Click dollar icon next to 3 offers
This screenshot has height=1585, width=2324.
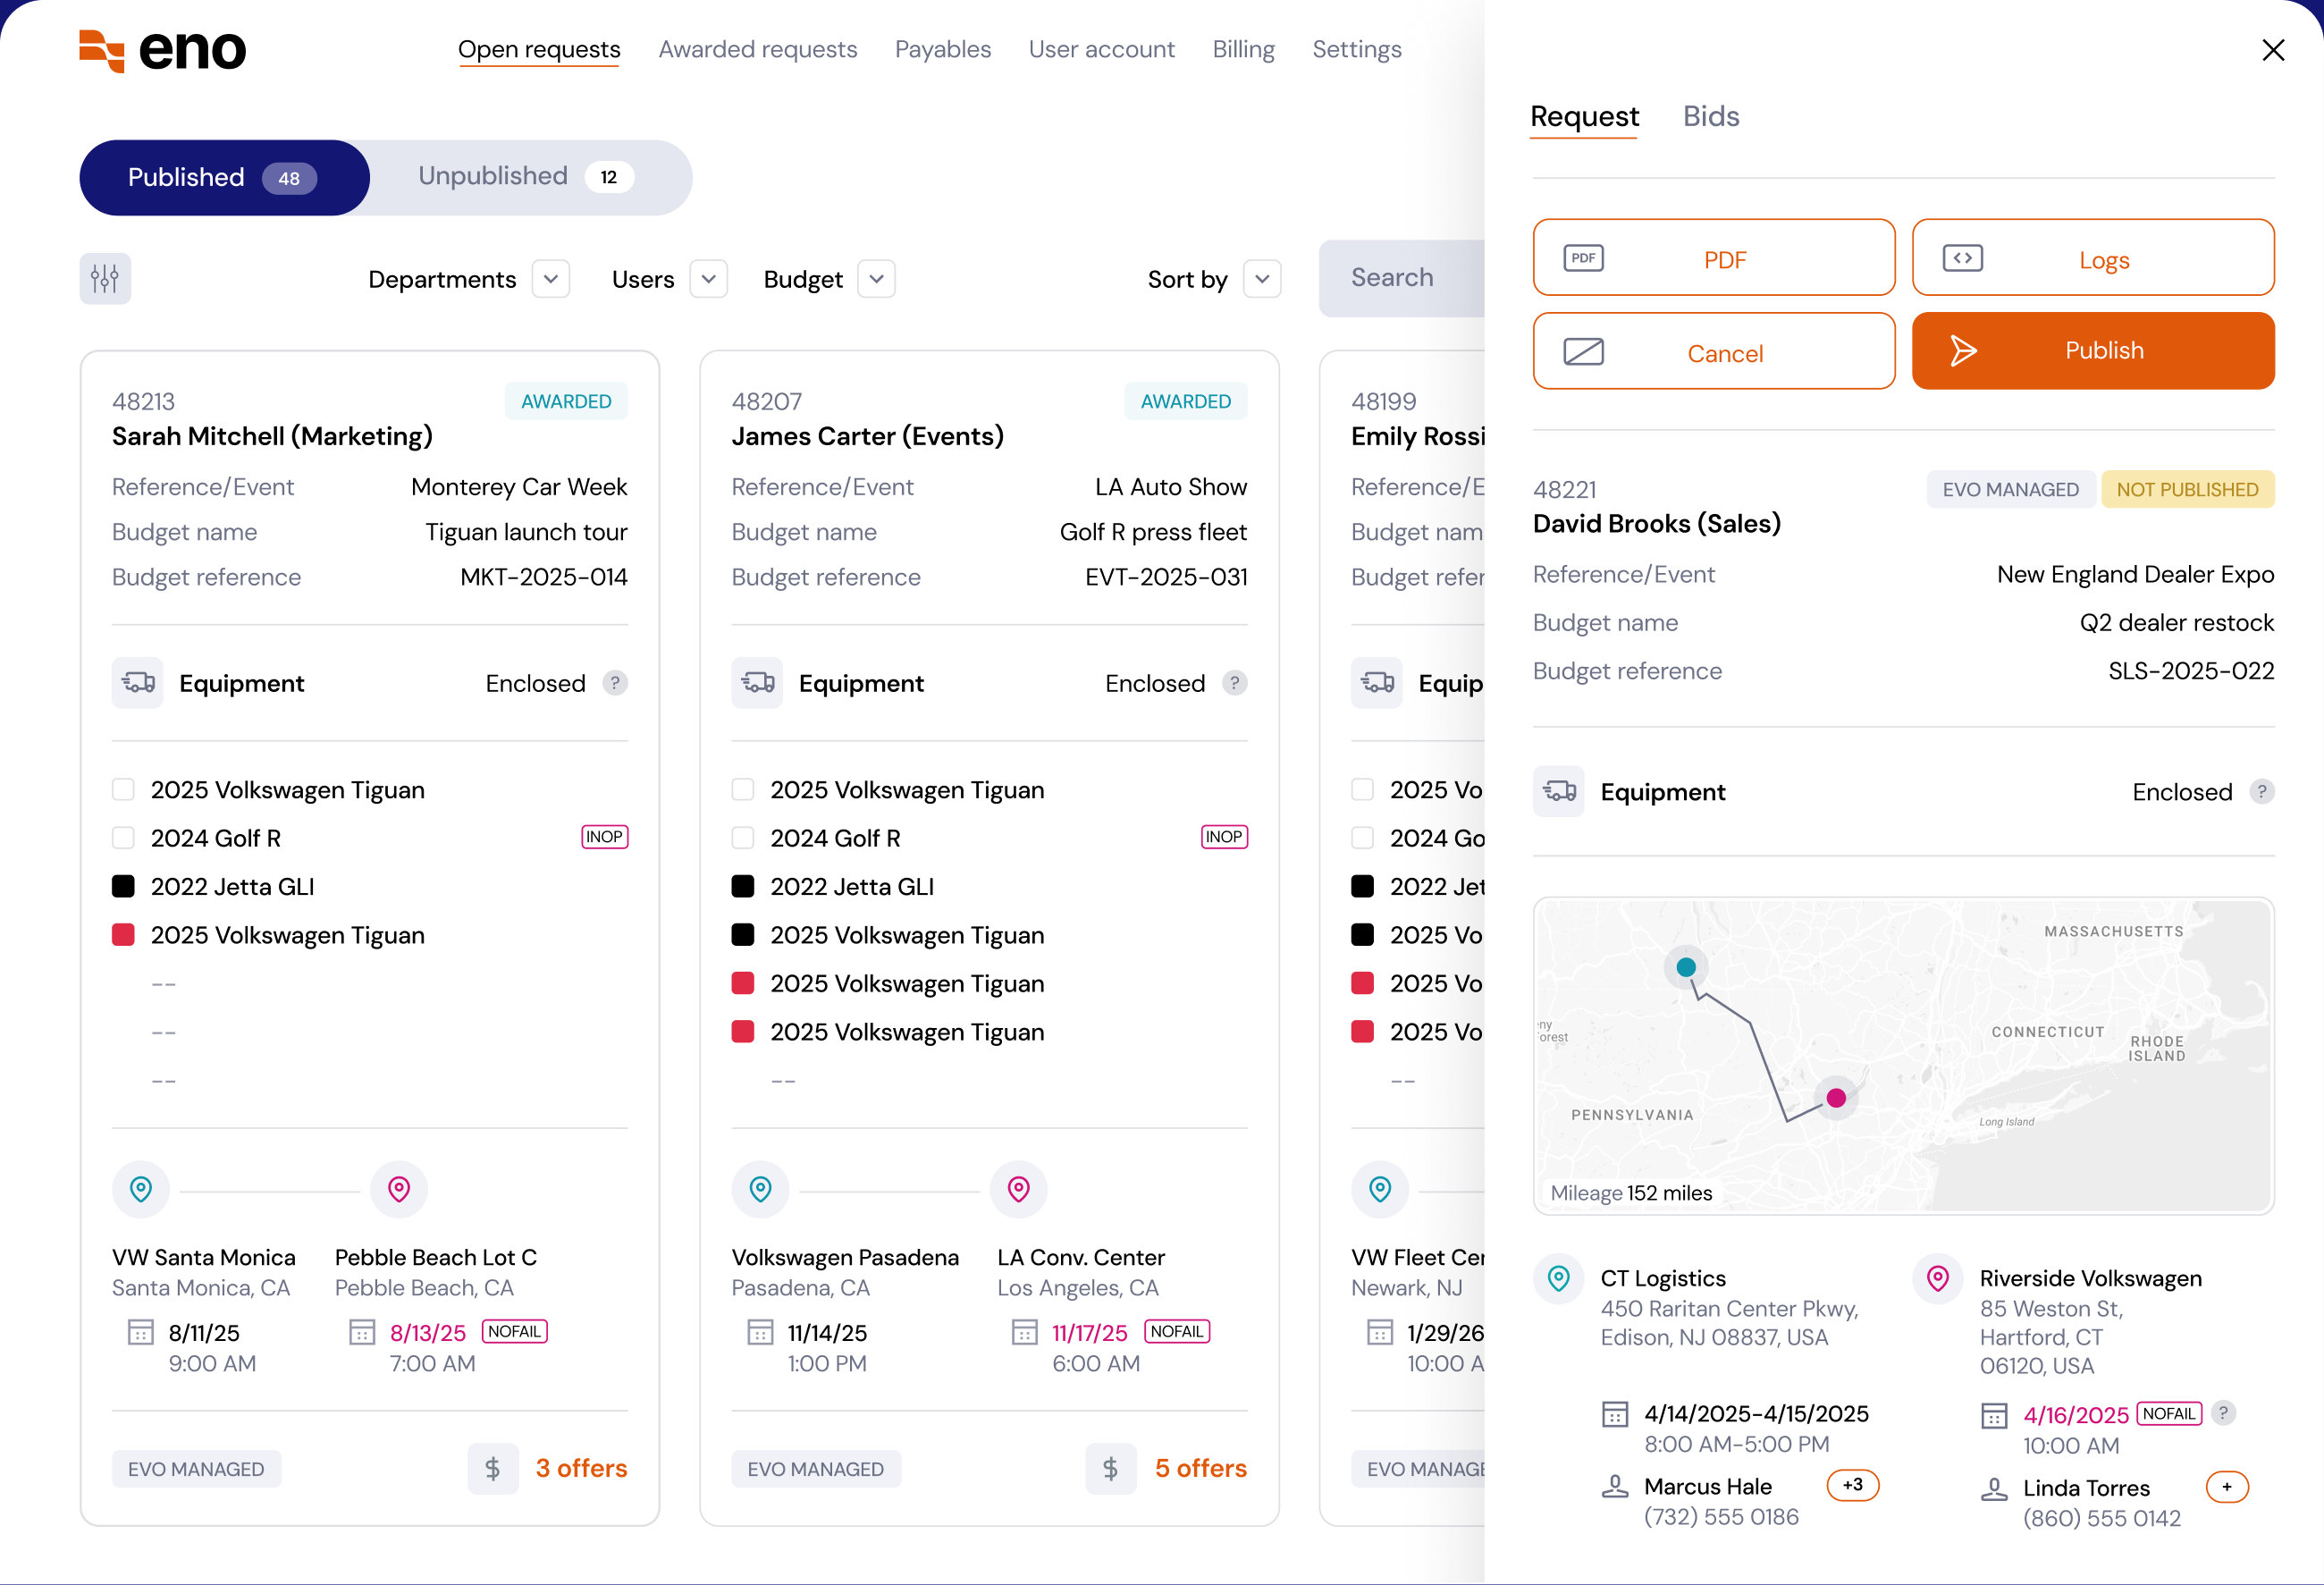coord(493,1469)
